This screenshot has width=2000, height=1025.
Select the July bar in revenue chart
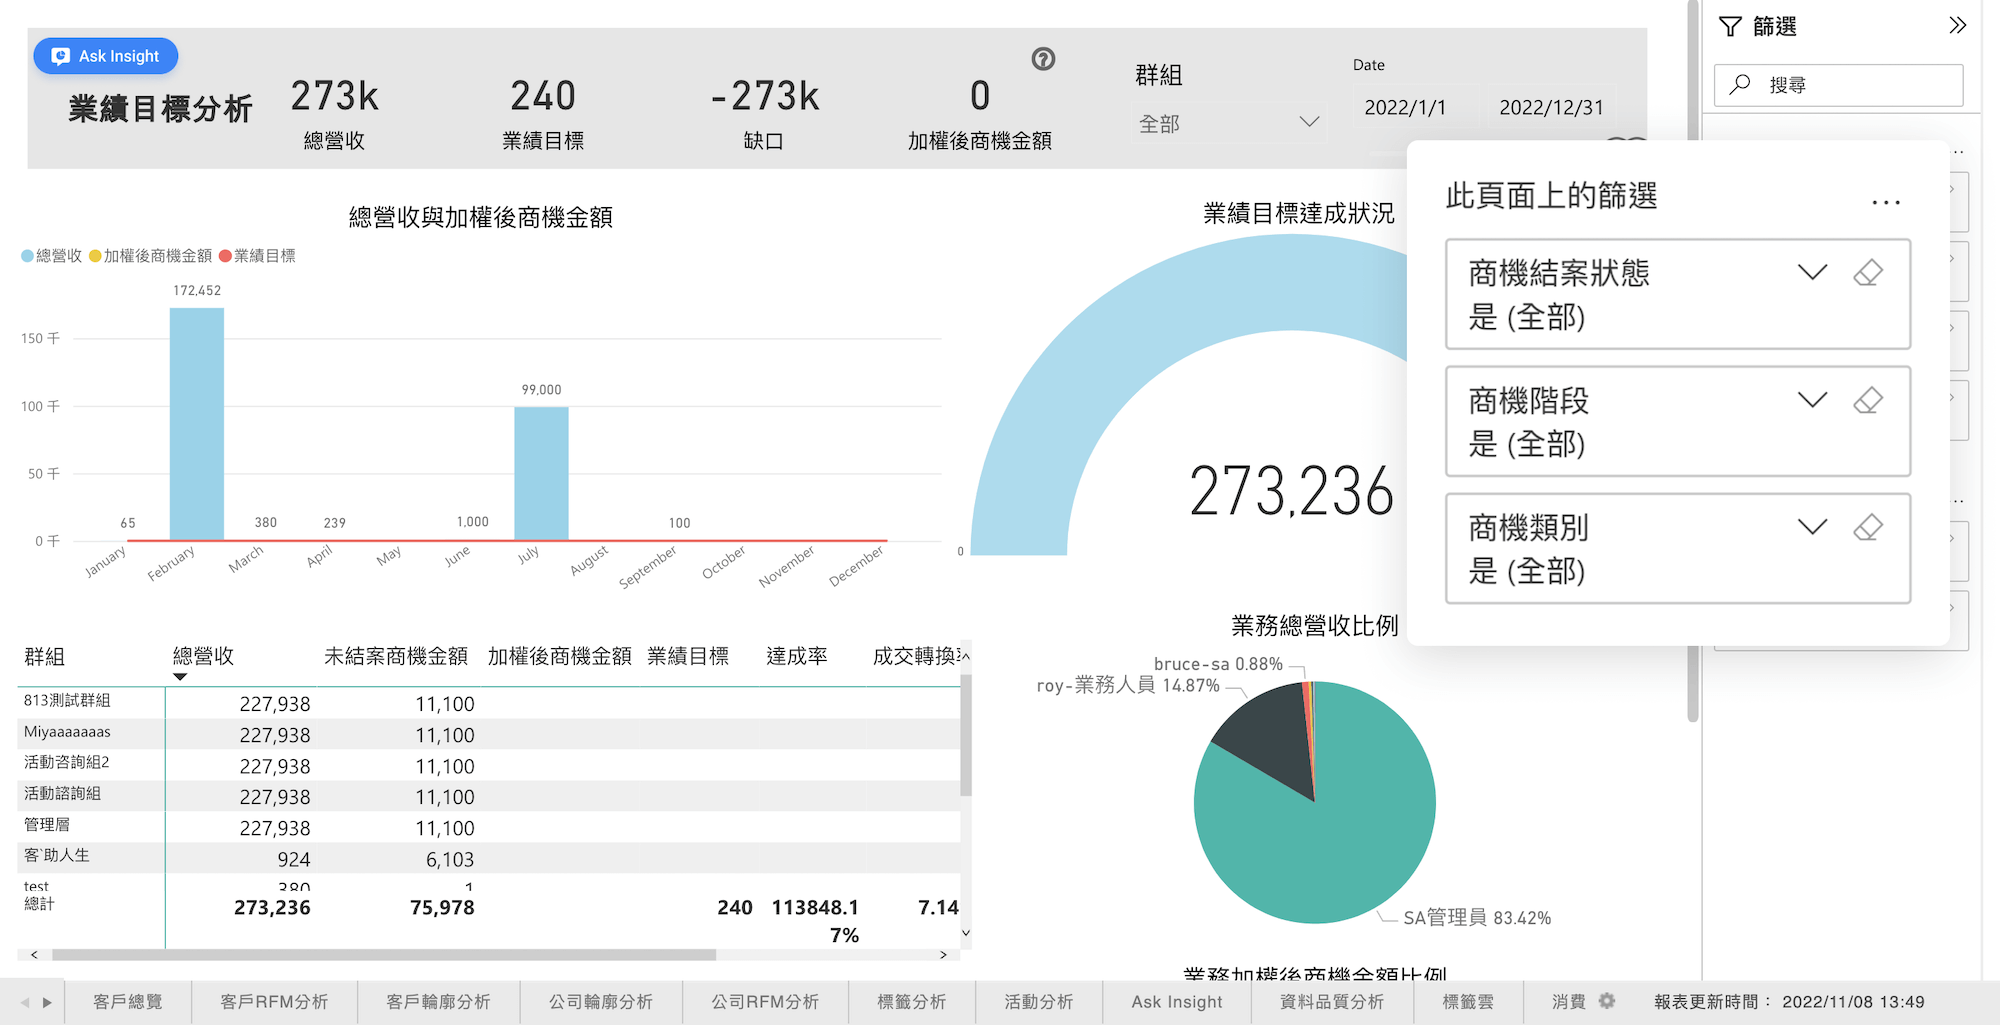(541, 473)
